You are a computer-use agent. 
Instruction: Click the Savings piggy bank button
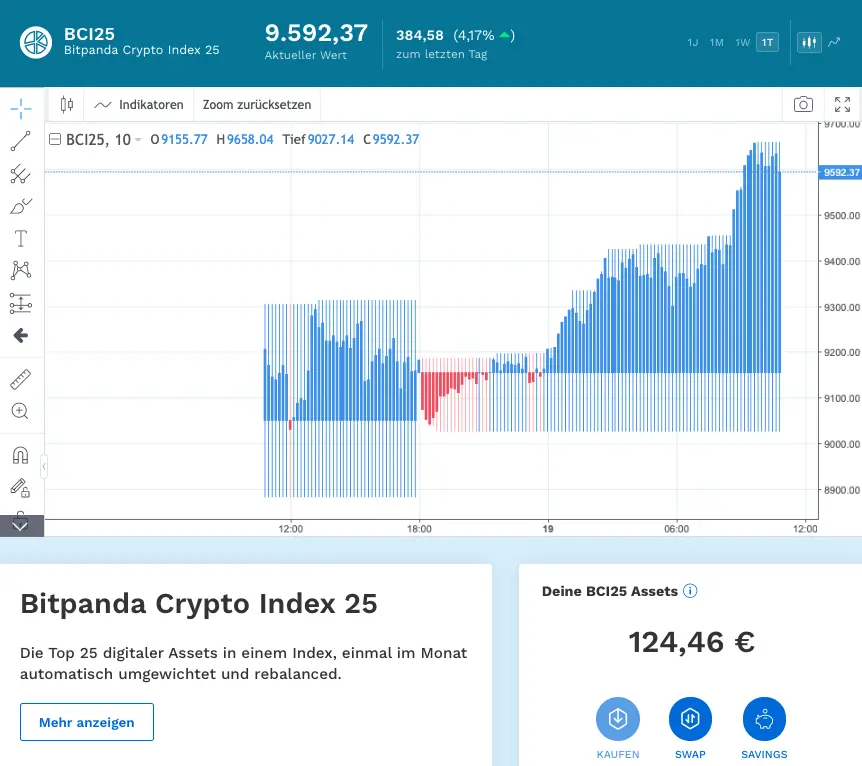[764, 719]
